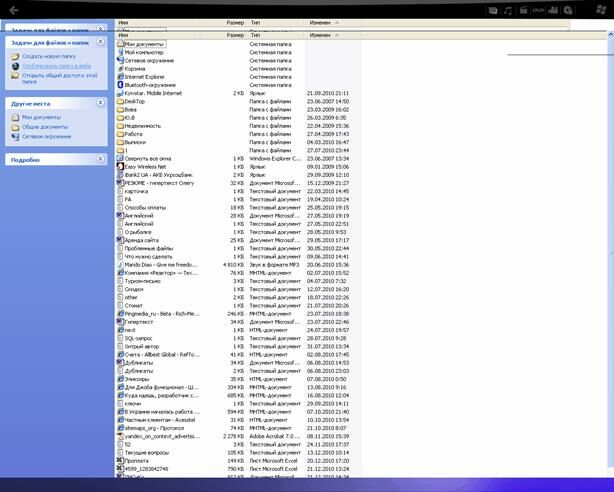The image size is (614, 492).
Task: Click the Pingmedia_ru MHTML file icon
Action: (120, 314)
